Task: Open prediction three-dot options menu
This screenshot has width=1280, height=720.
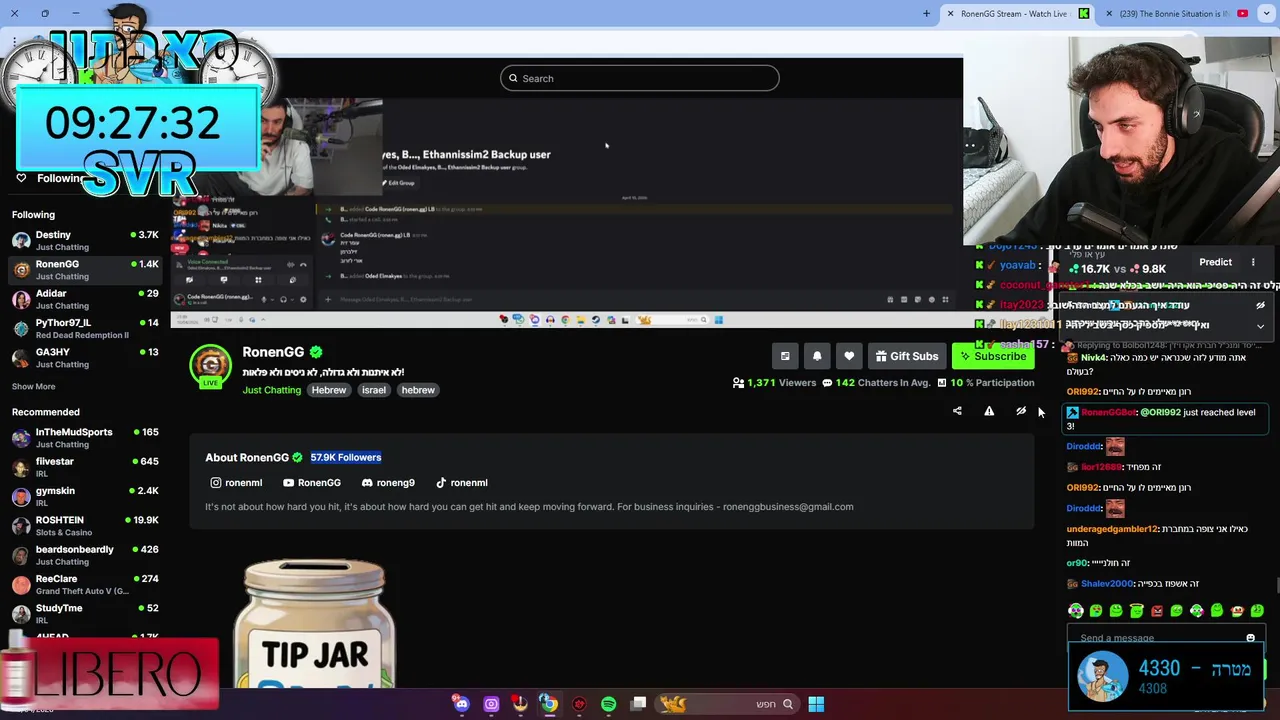Action: (1253, 262)
